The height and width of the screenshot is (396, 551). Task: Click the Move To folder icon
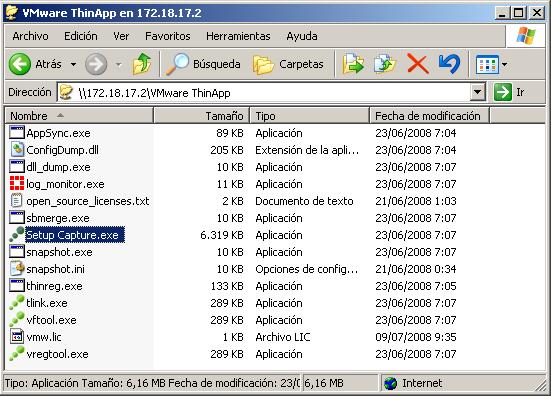353,64
